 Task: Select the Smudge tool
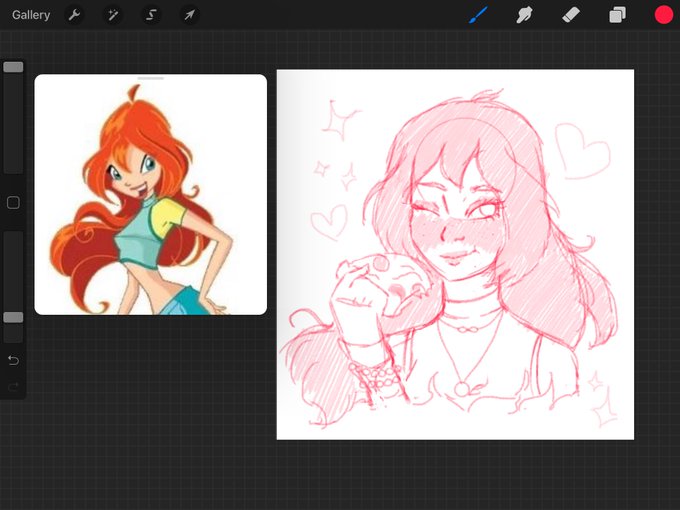point(524,15)
